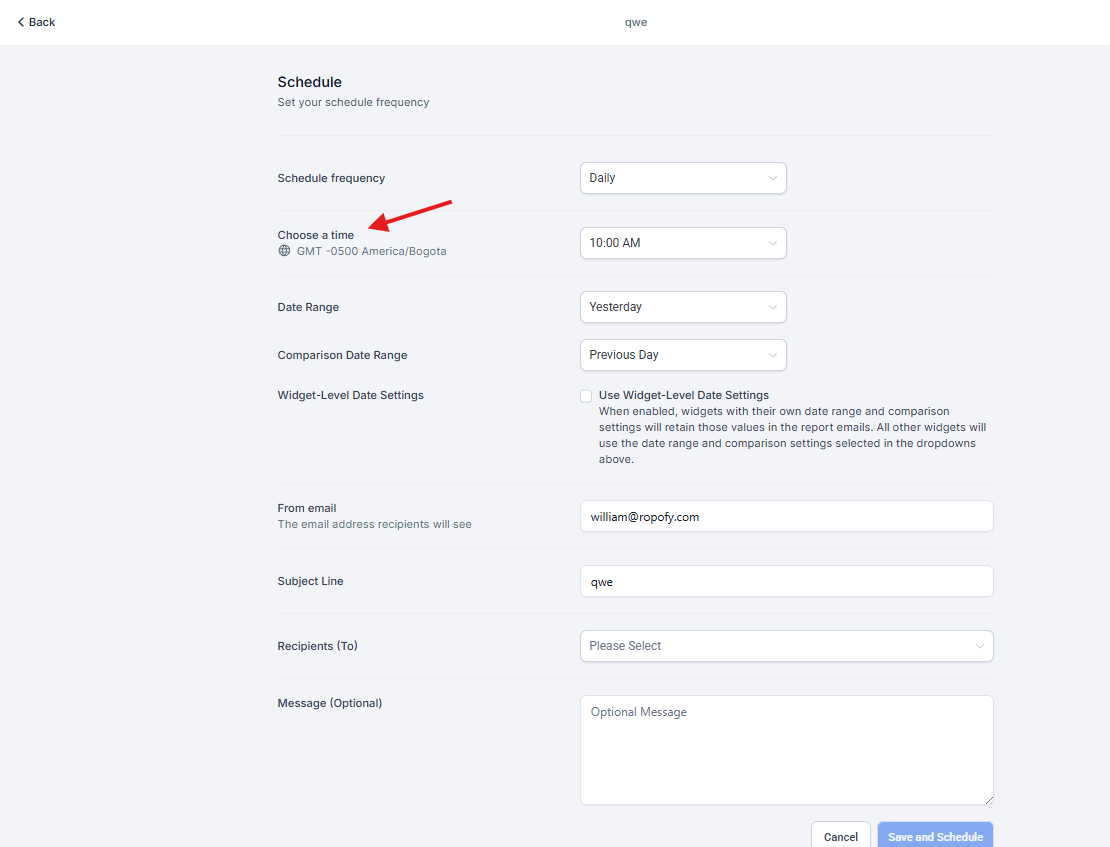Click the chevron in the Recipients field
The width and height of the screenshot is (1110, 847).
[979, 646]
